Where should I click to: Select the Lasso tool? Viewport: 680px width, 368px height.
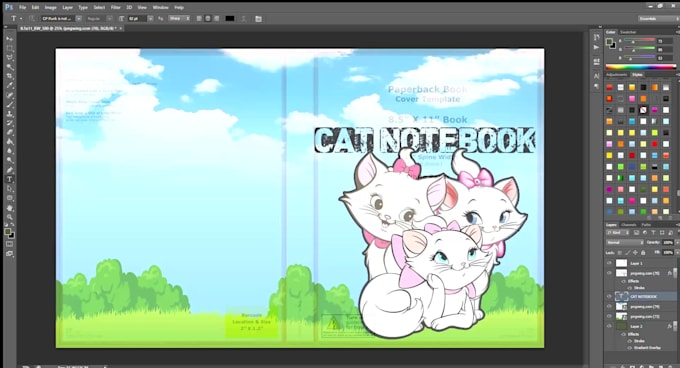[x=10, y=57]
